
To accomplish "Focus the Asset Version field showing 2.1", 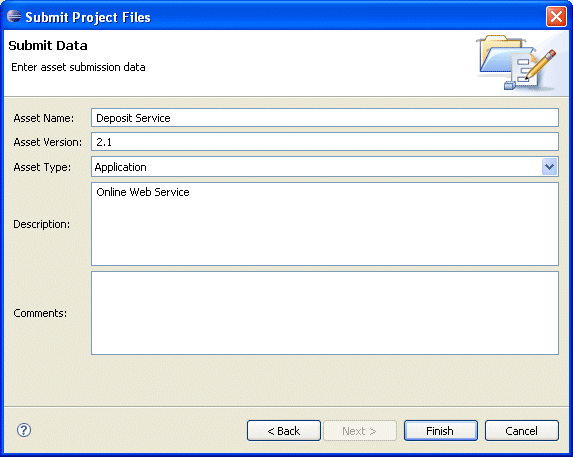I will tap(325, 142).
